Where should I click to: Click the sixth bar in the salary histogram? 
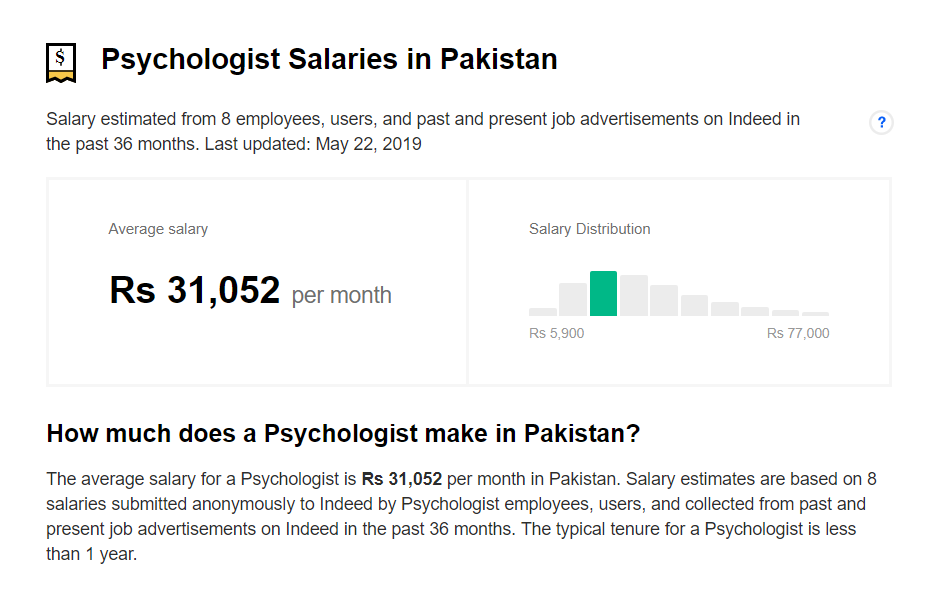[694, 306]
